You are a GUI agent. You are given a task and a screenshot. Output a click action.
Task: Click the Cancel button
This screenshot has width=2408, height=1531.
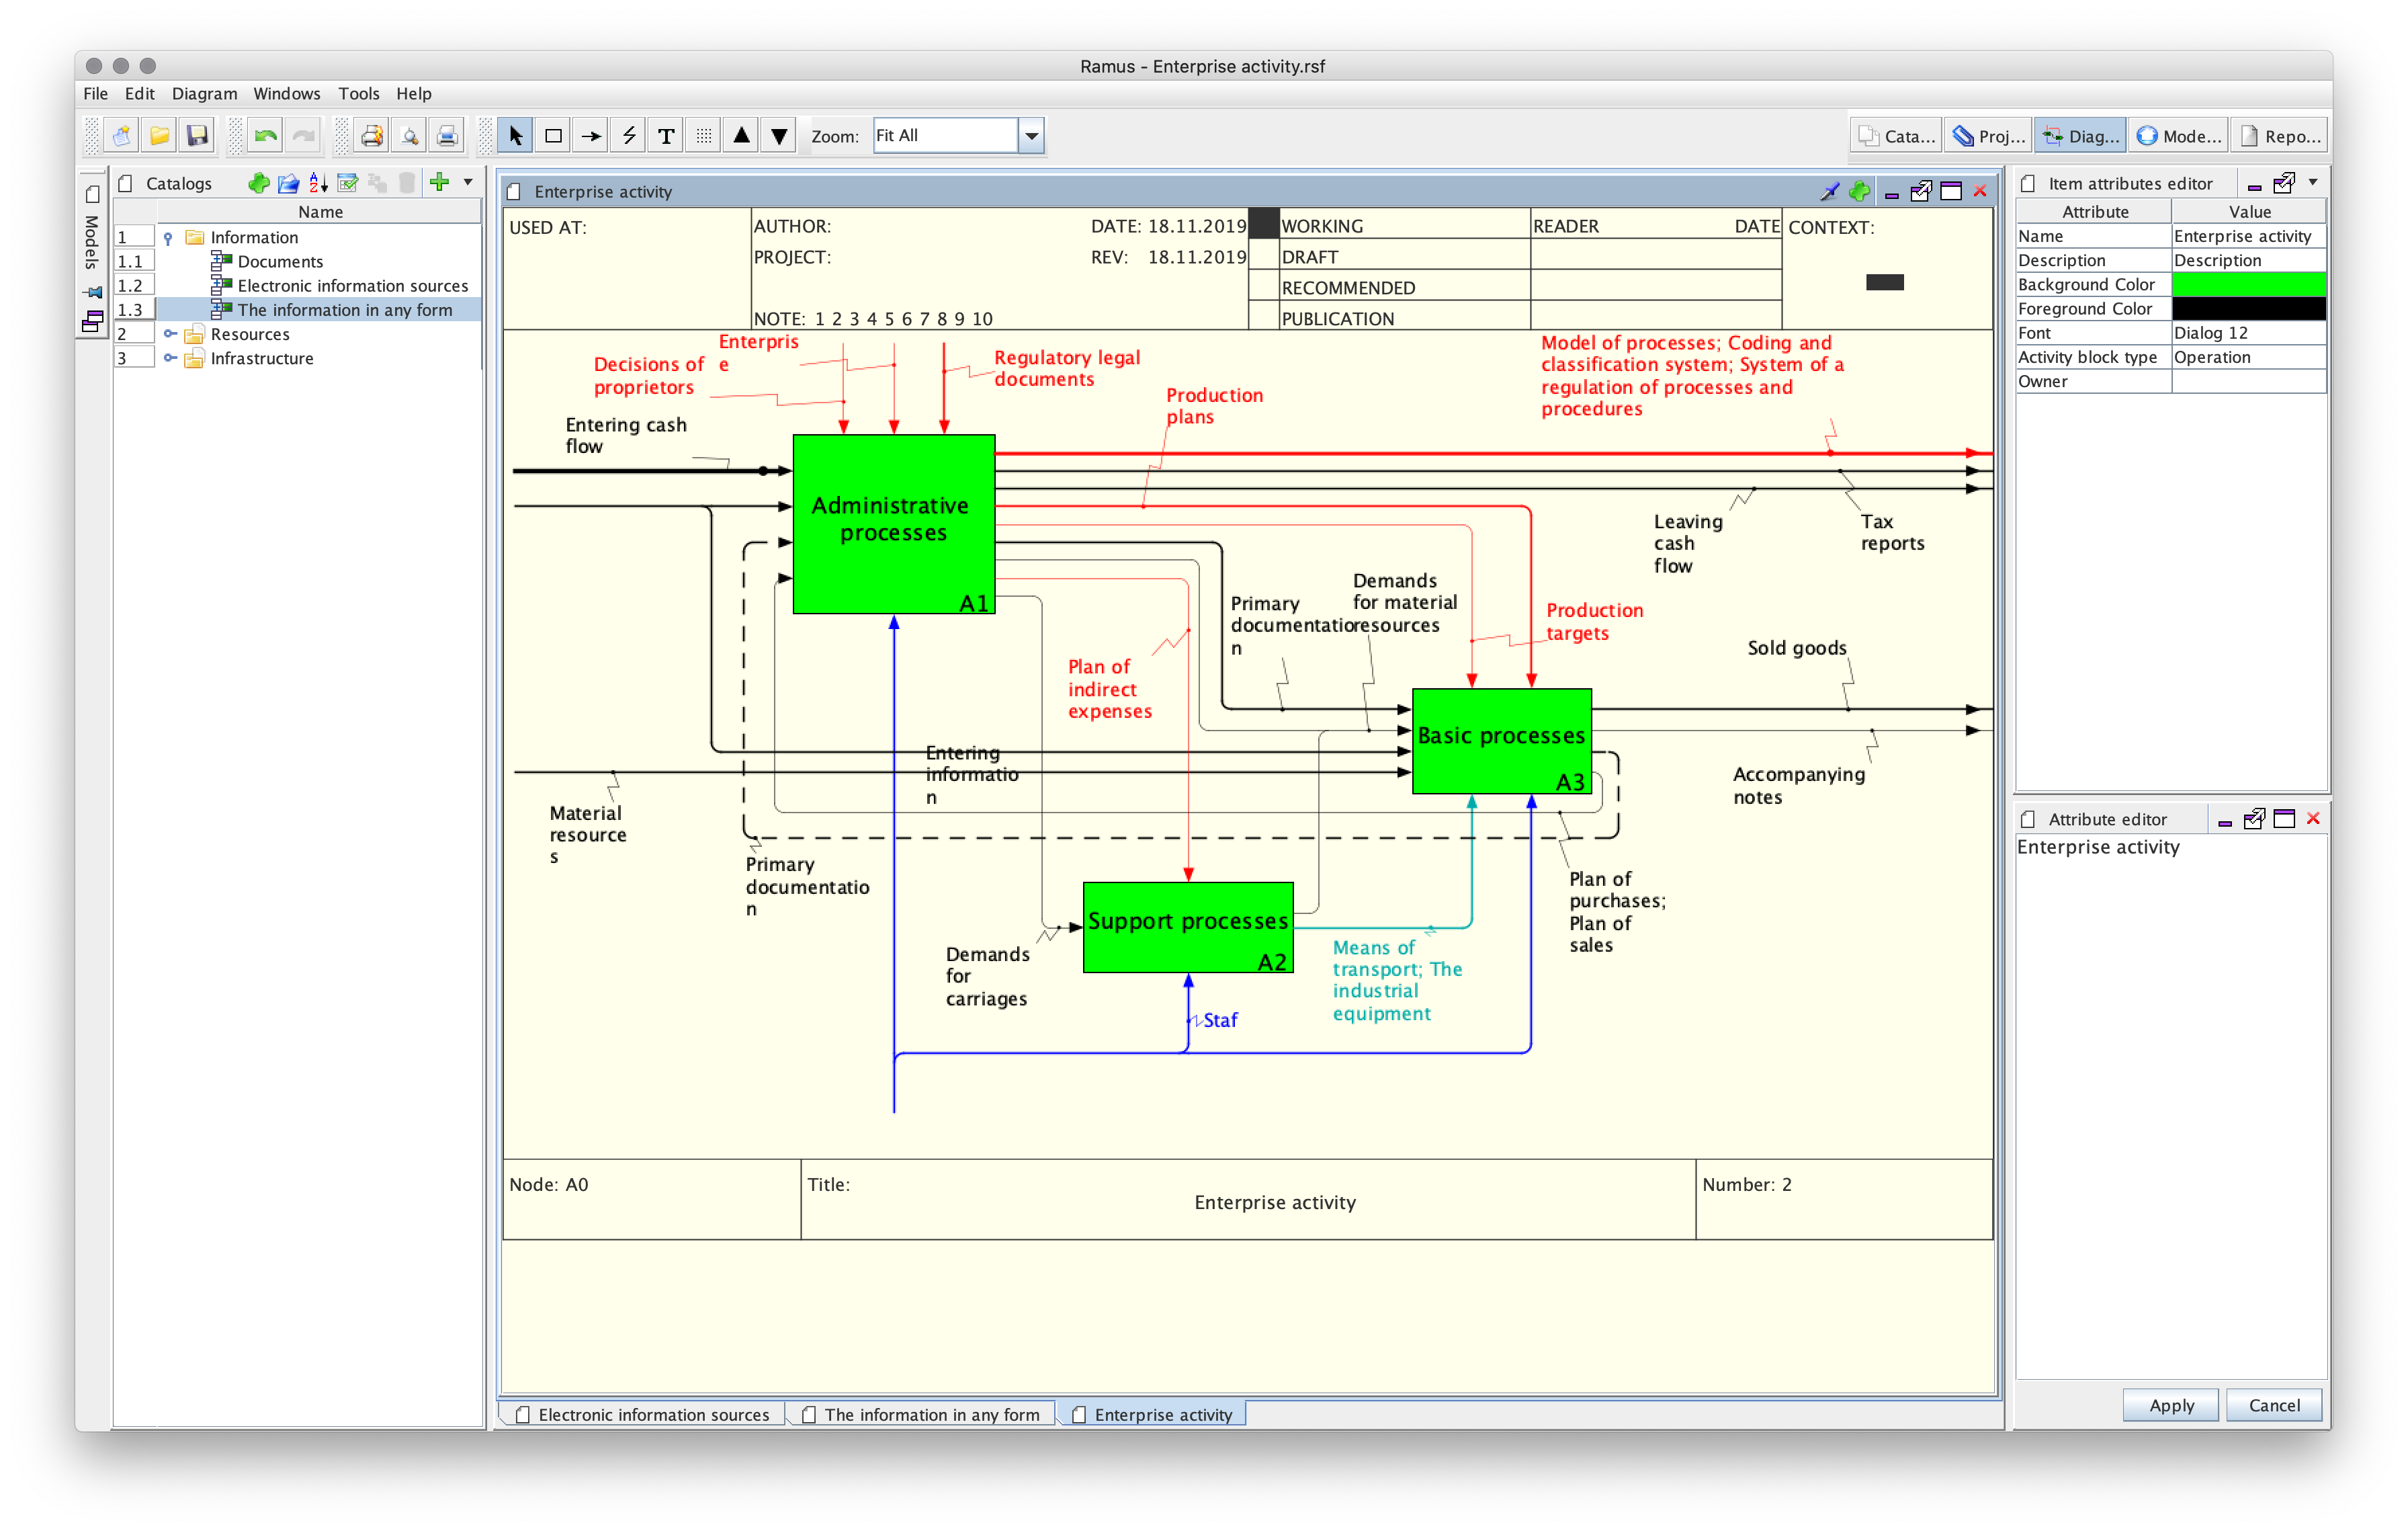2273,1405
